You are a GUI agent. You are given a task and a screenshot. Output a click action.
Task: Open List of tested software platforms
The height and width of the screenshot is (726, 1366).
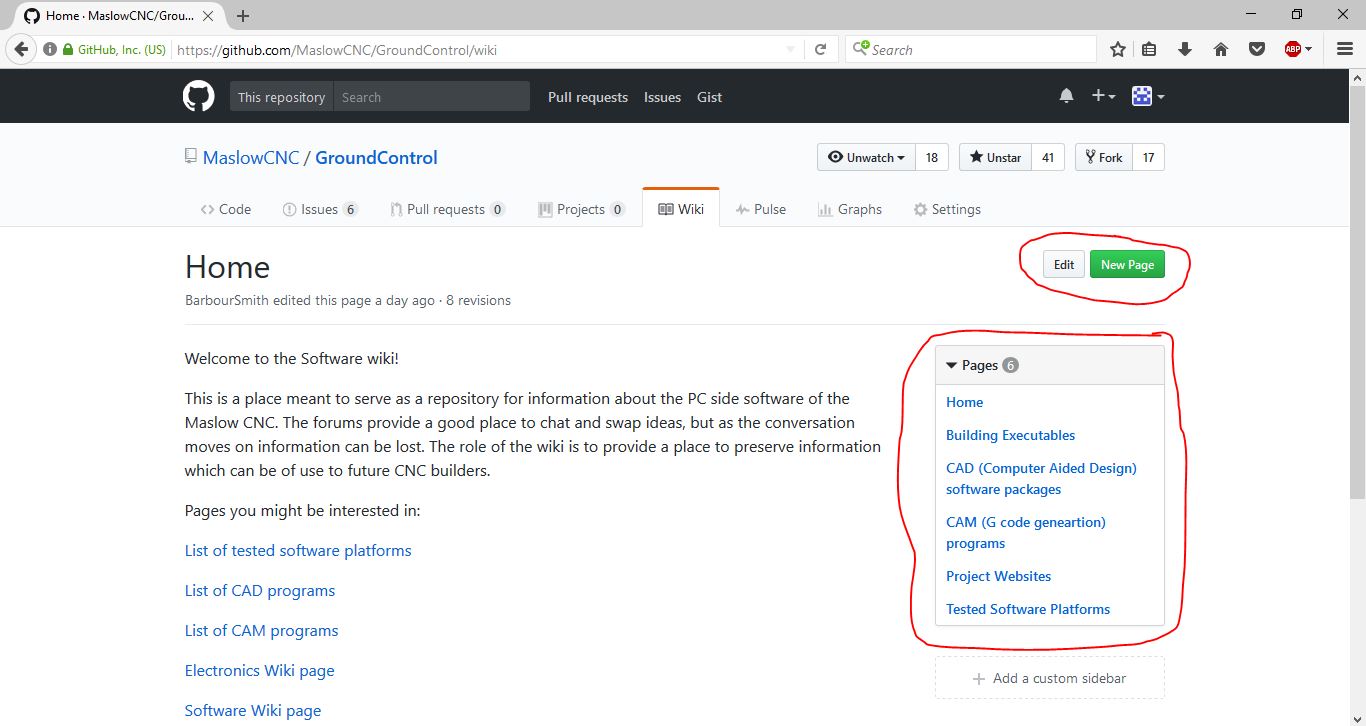point(298,551)
